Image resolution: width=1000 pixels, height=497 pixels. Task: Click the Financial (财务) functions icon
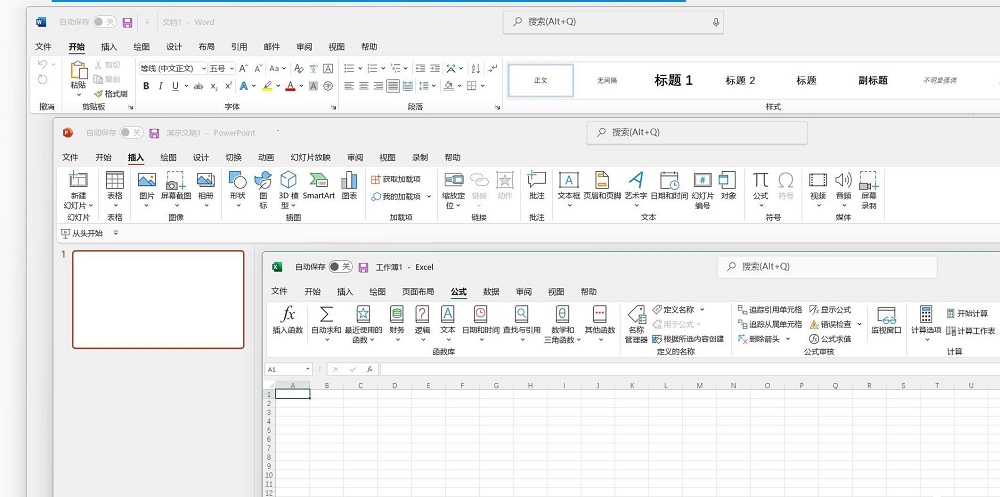coord(397,320)
